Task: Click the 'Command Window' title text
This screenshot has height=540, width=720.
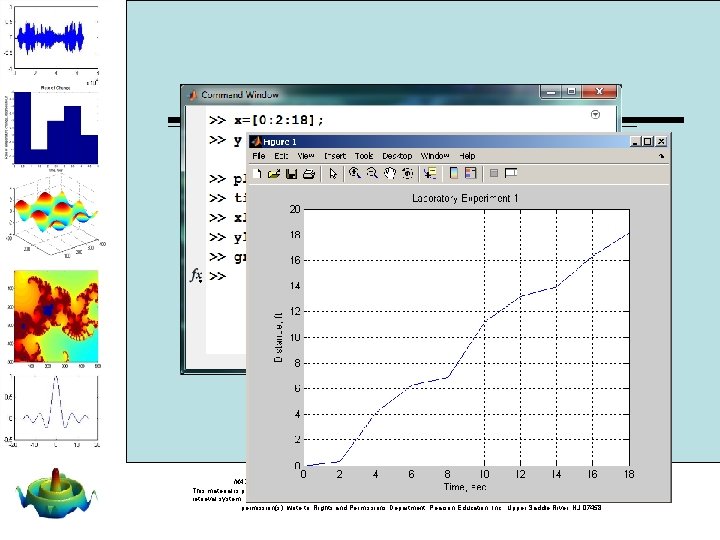Action: [240, 95]
